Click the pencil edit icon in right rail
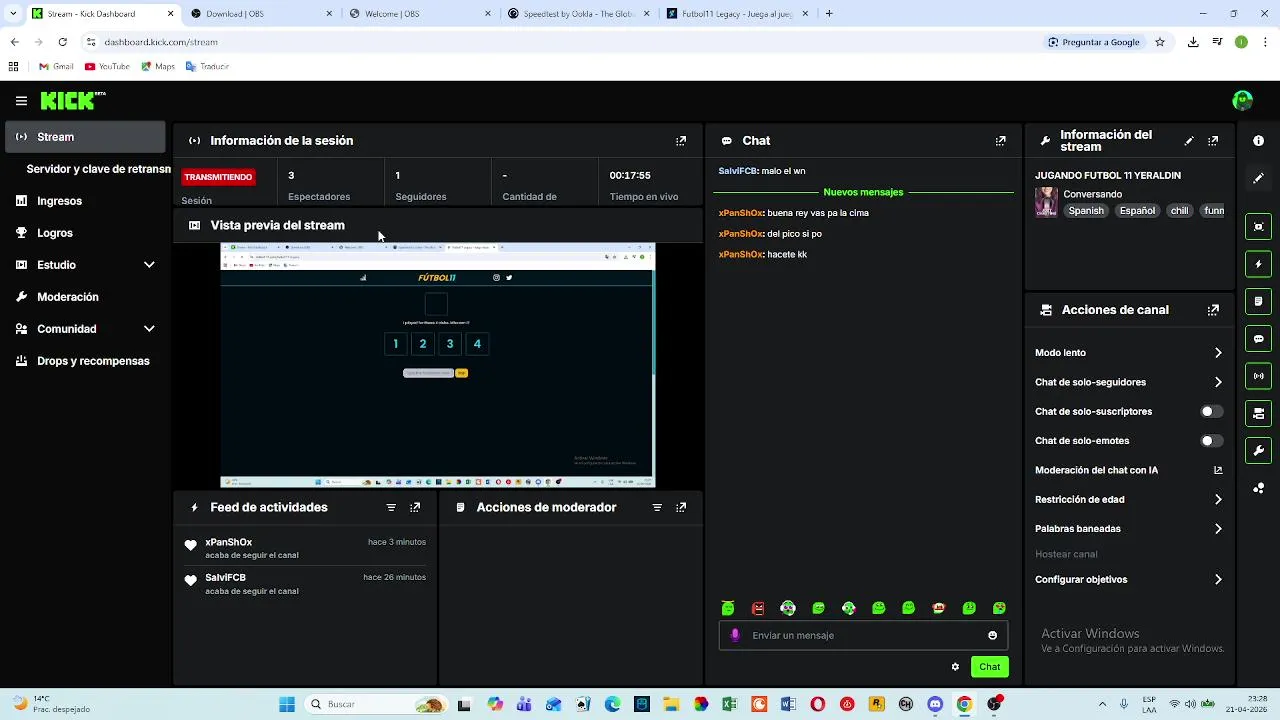 coord(1259,178)
